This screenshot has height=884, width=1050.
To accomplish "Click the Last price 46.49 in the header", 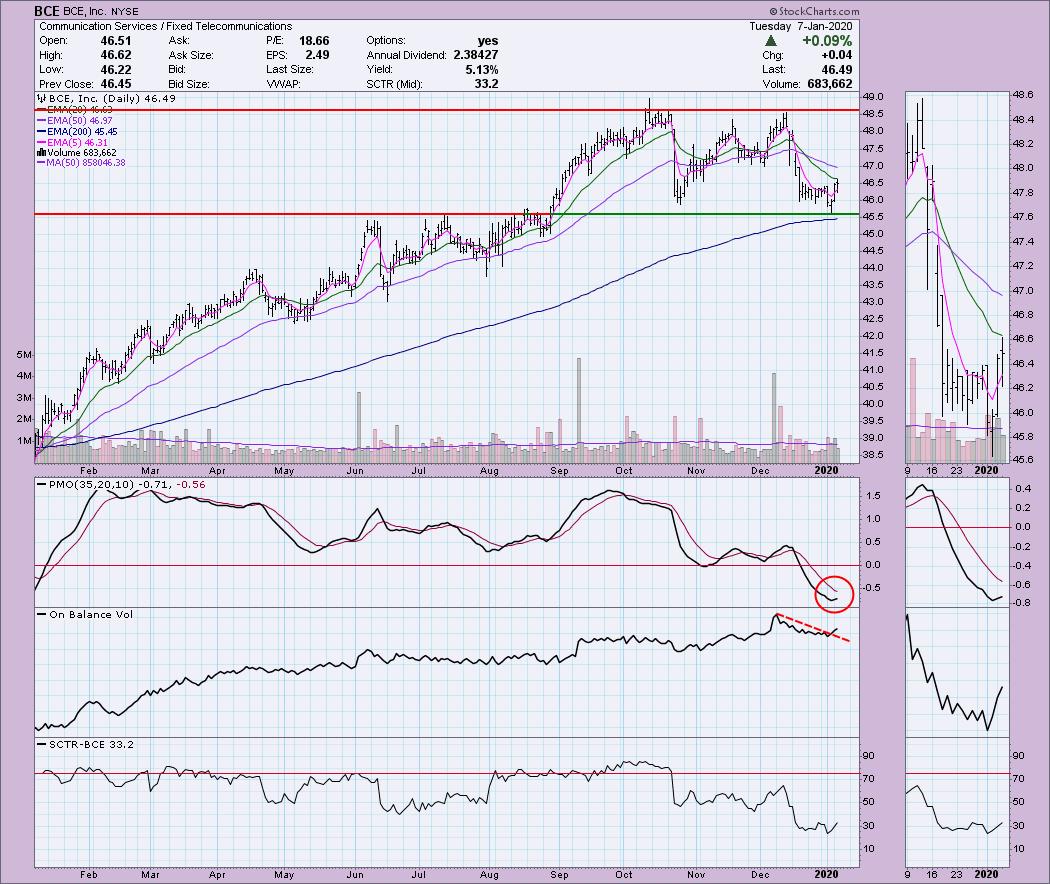I will click(x=837, y=70).
